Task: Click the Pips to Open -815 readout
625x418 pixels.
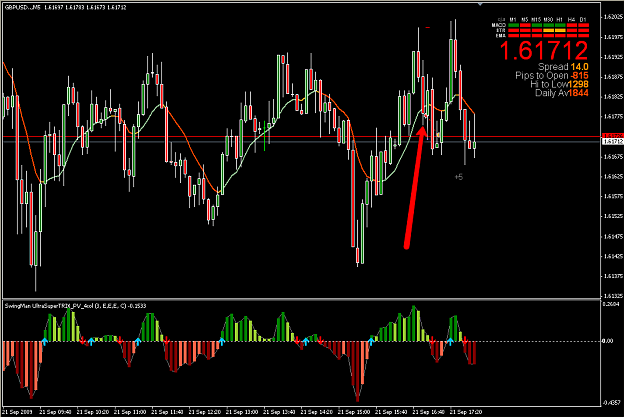Action: click(x=552, y=76)
